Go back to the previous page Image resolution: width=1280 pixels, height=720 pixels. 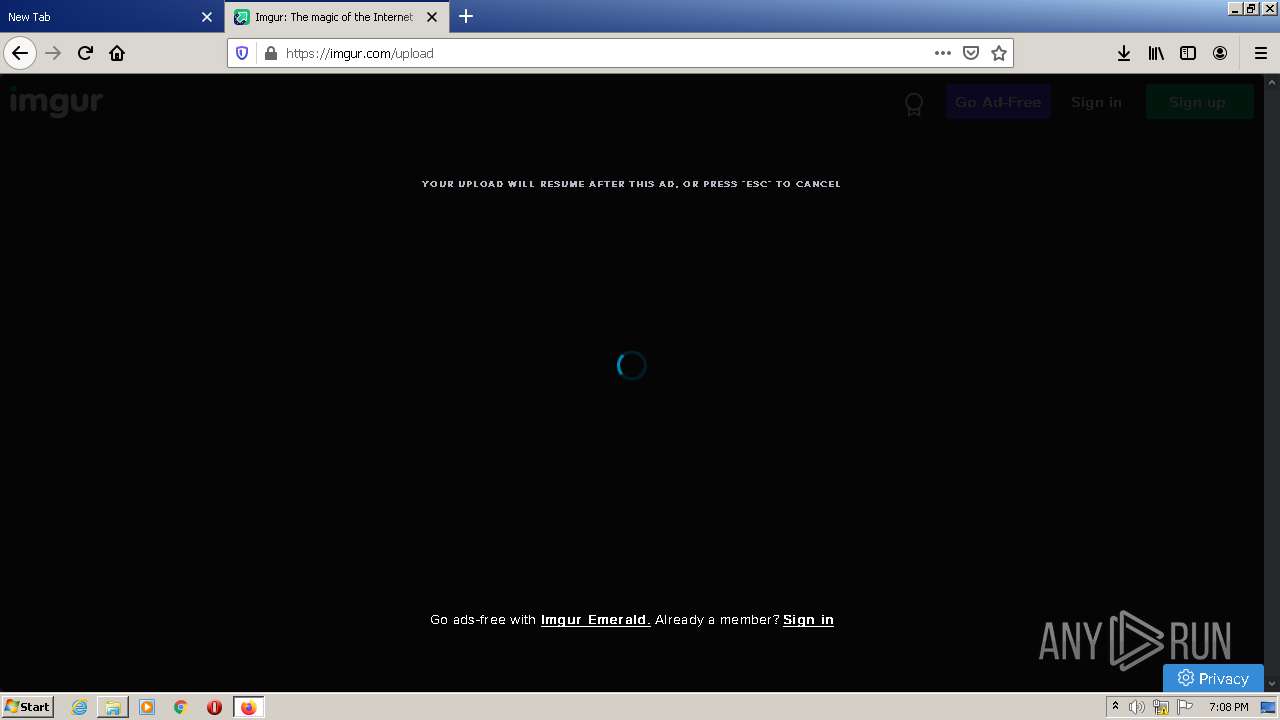click(x=20, y=53)
